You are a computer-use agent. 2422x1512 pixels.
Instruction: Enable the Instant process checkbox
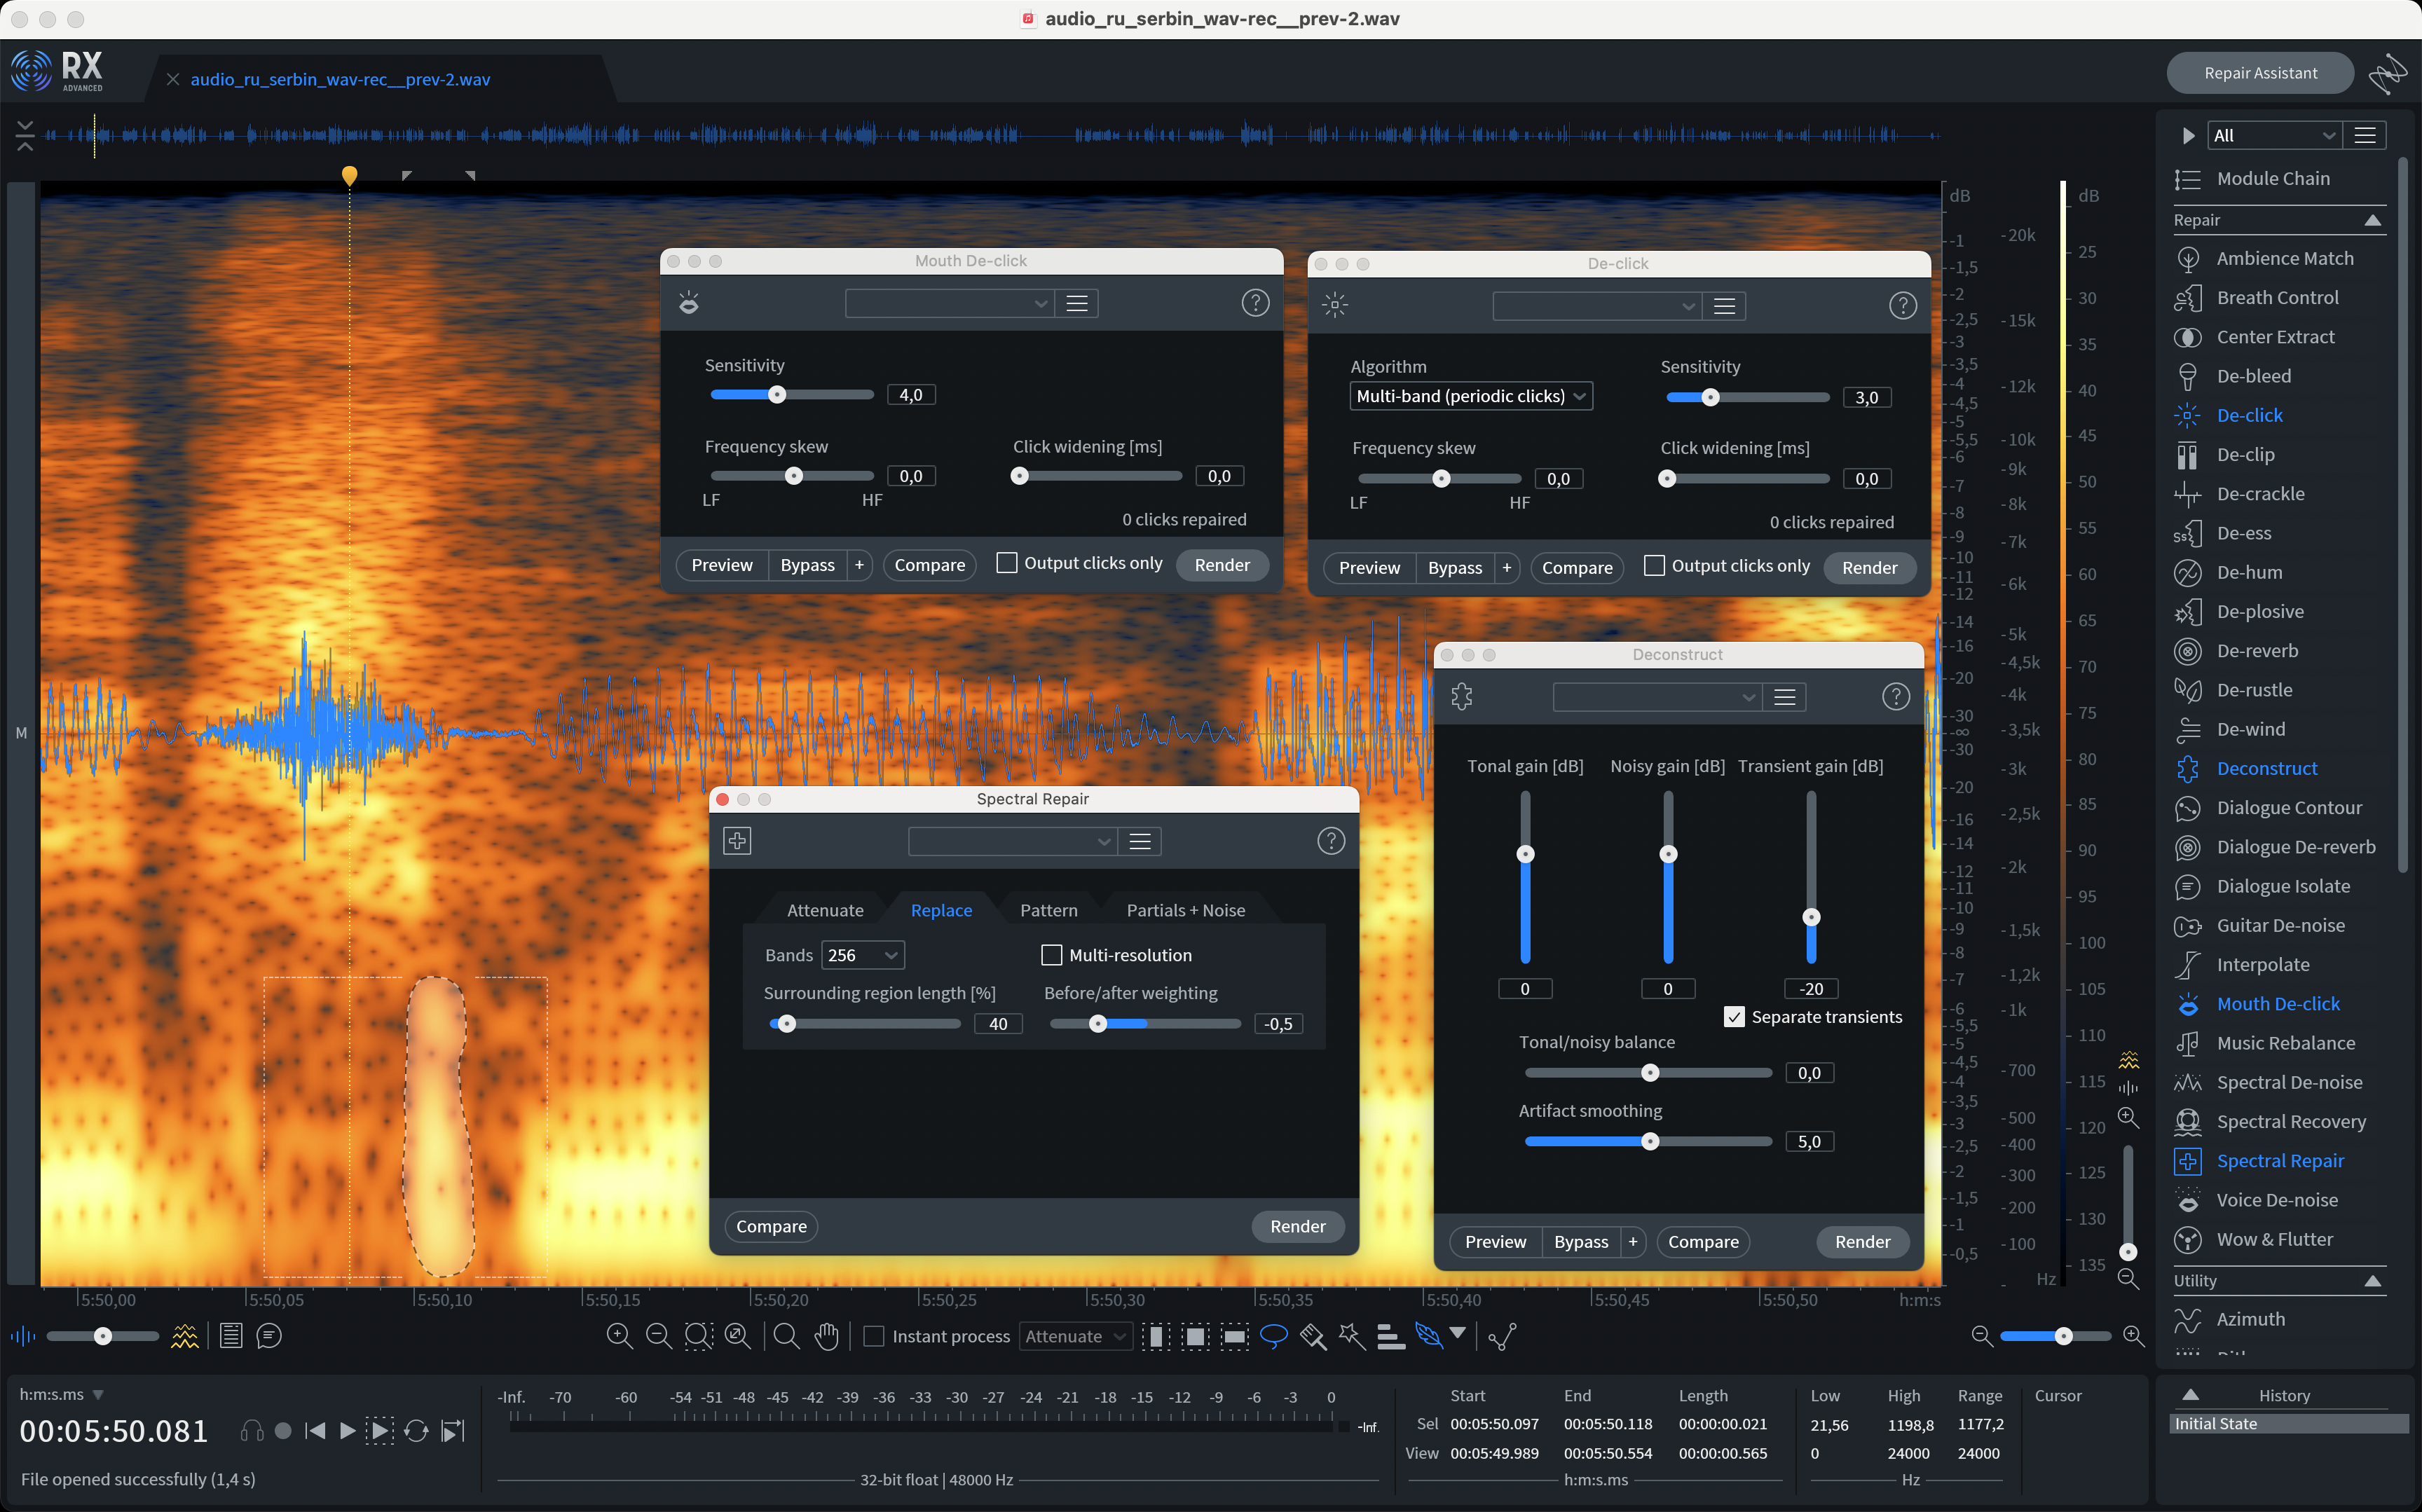pos(873,1336)
